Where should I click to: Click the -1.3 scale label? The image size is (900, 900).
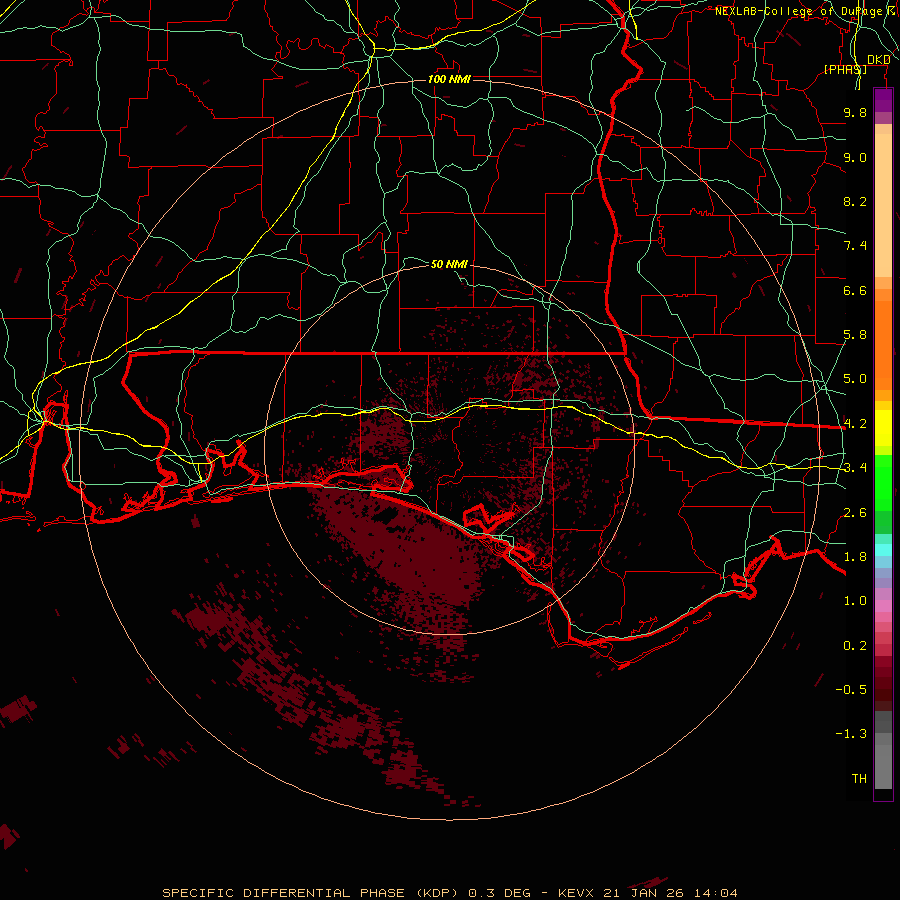click(x=851, y=734)
